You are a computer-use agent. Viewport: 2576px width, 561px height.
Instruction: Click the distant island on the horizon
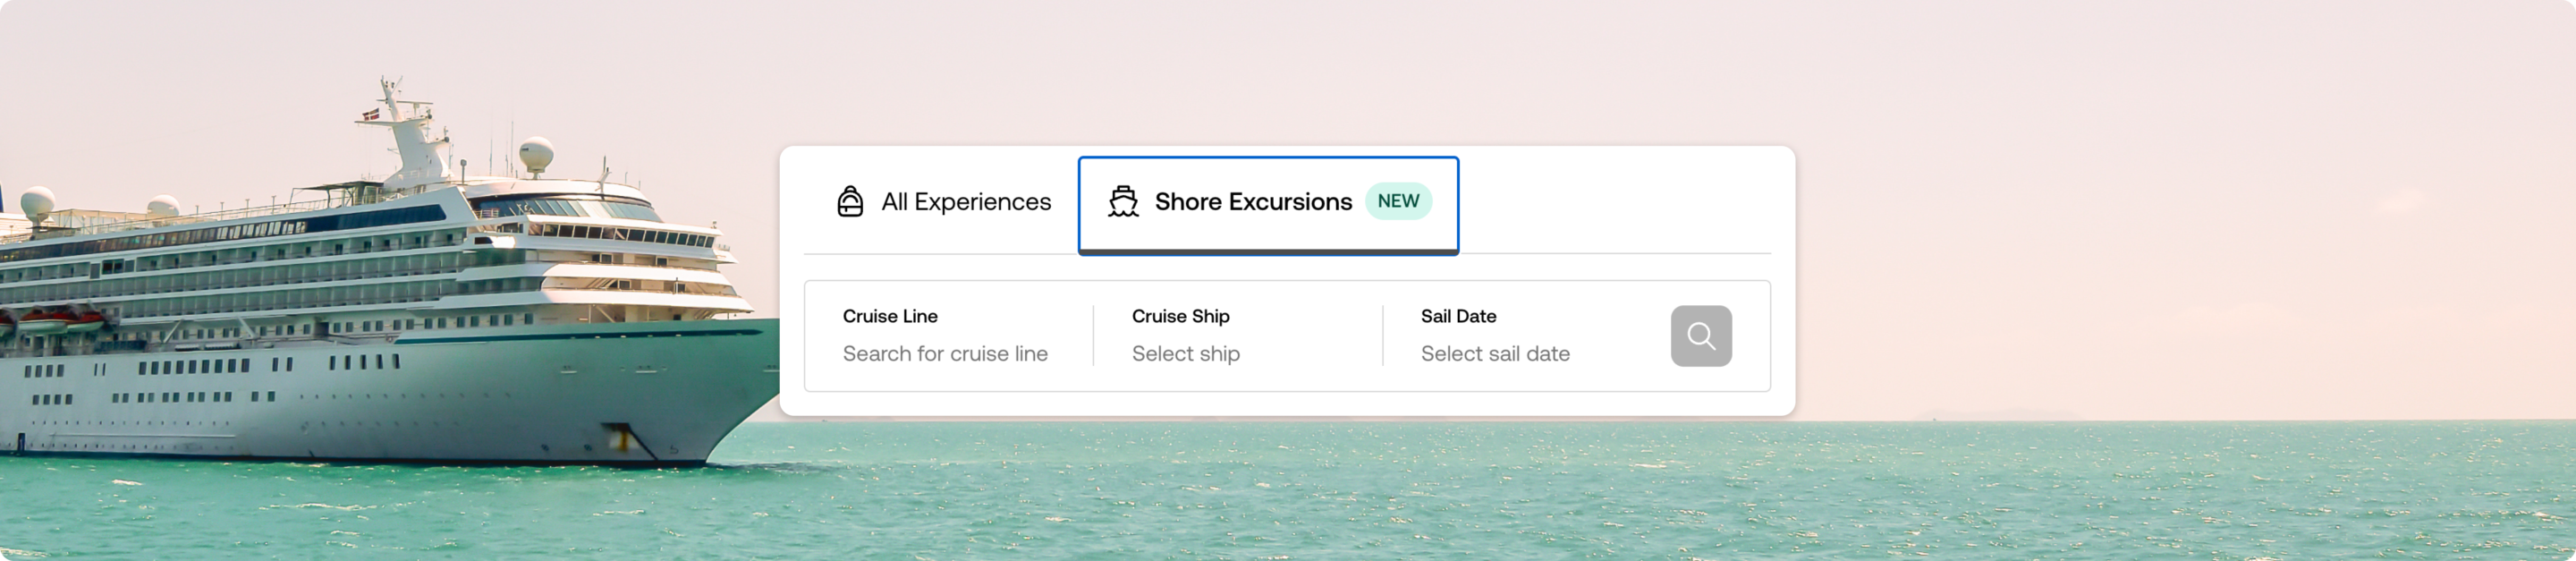click(x=1995, y=415)
